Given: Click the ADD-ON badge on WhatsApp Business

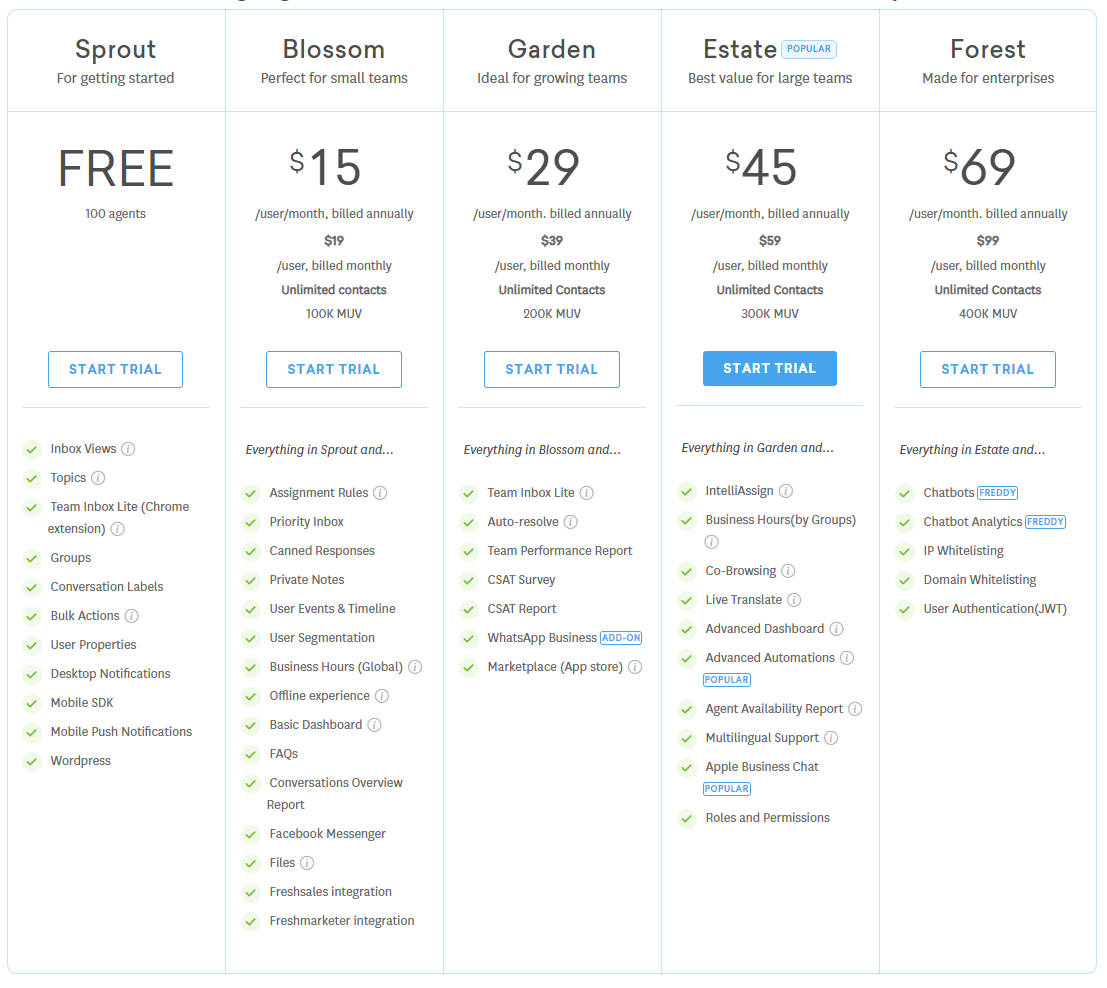Looking at the screenshot, I should (x=621, y=637).
